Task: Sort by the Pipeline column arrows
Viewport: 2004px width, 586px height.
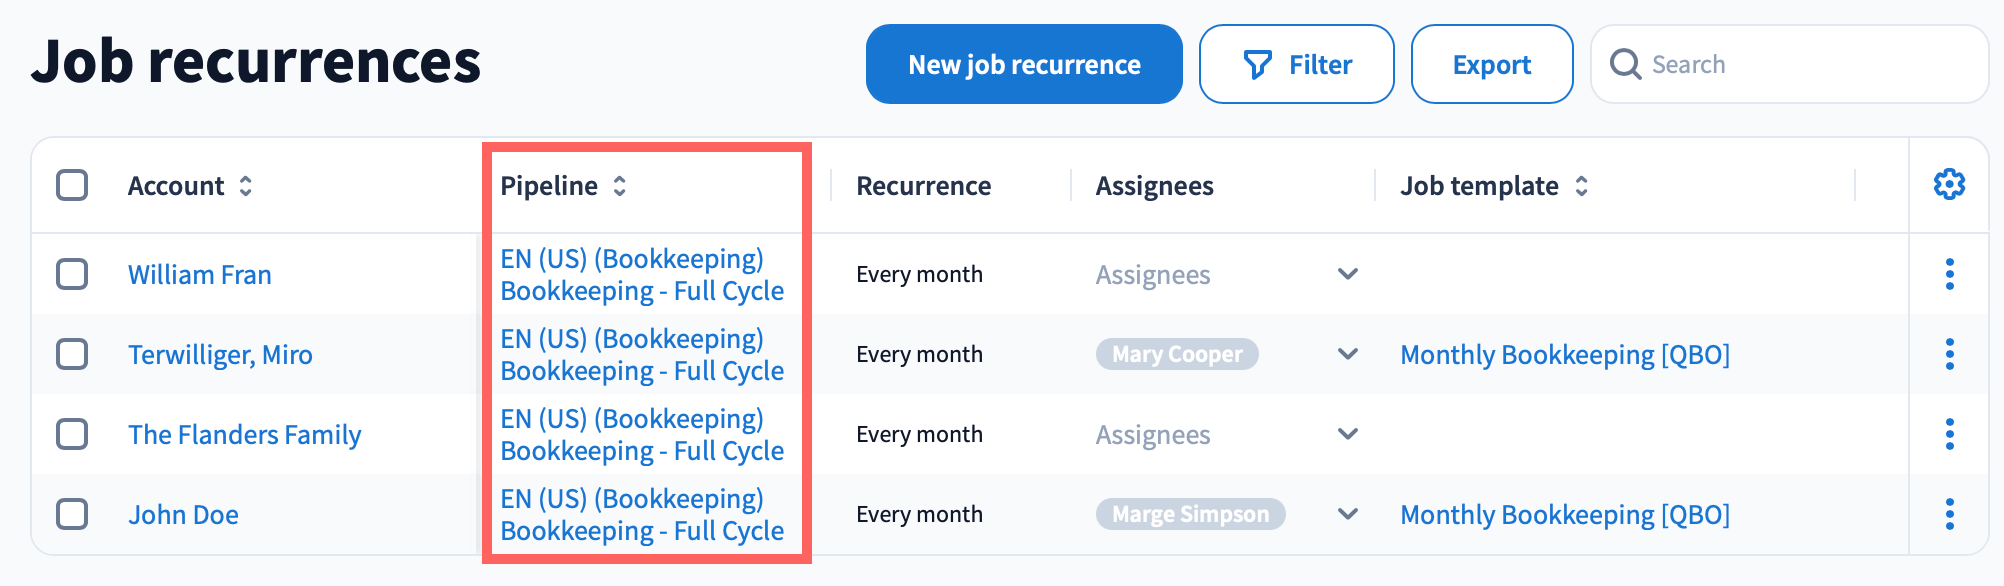Action: (620, 186)
